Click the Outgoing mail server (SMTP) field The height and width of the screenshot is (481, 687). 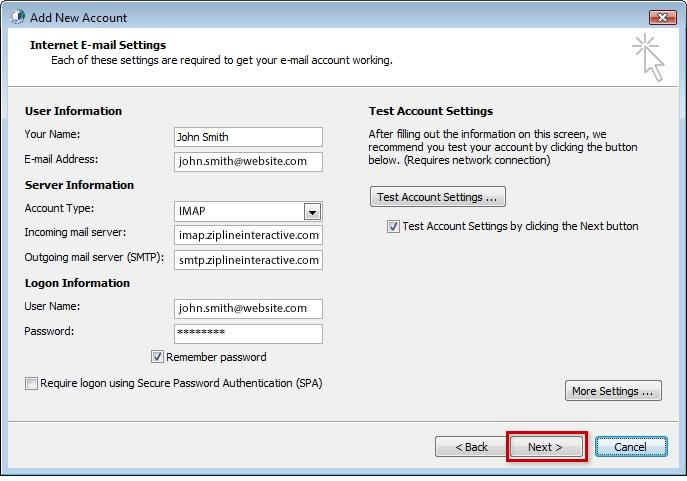[248, 260]
